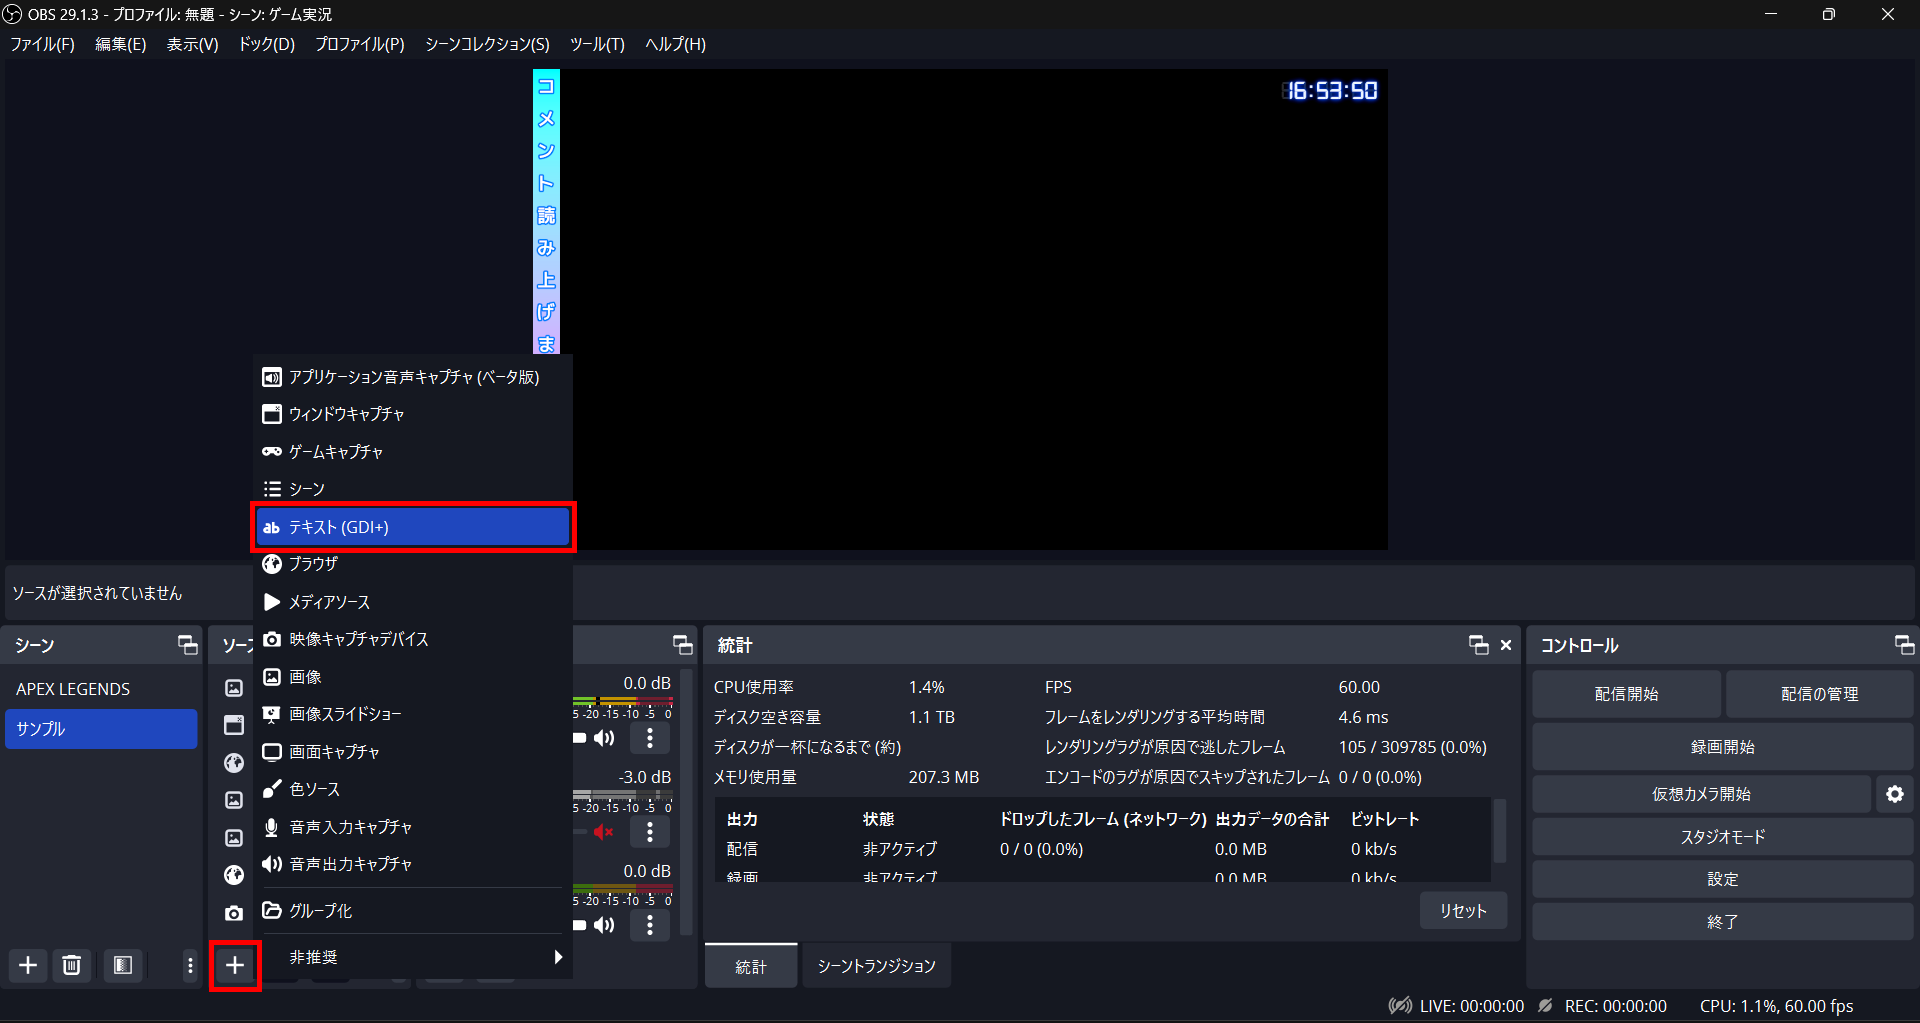Open ヘルプ(H) menu

click(675, 44)
